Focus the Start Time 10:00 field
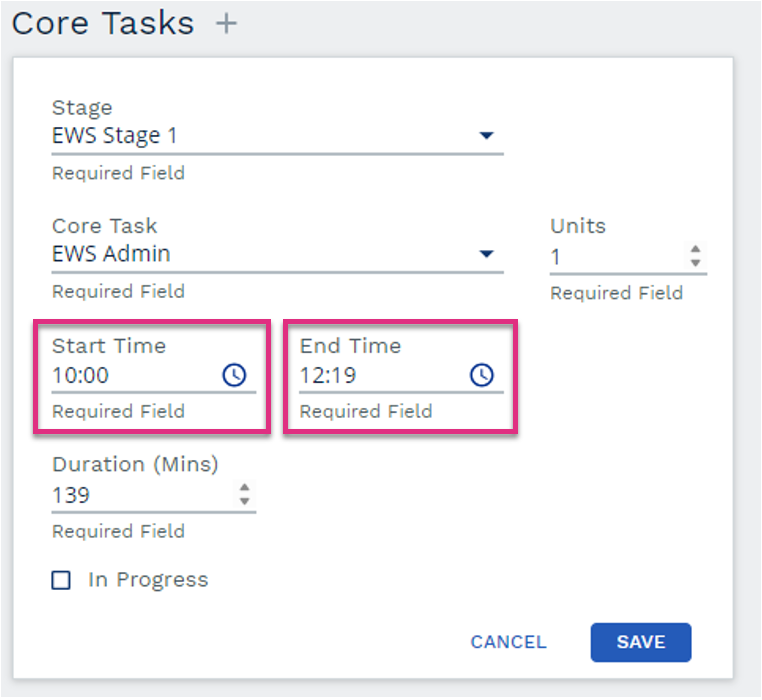The image size is (762, 700). click(x=154, y=375)
